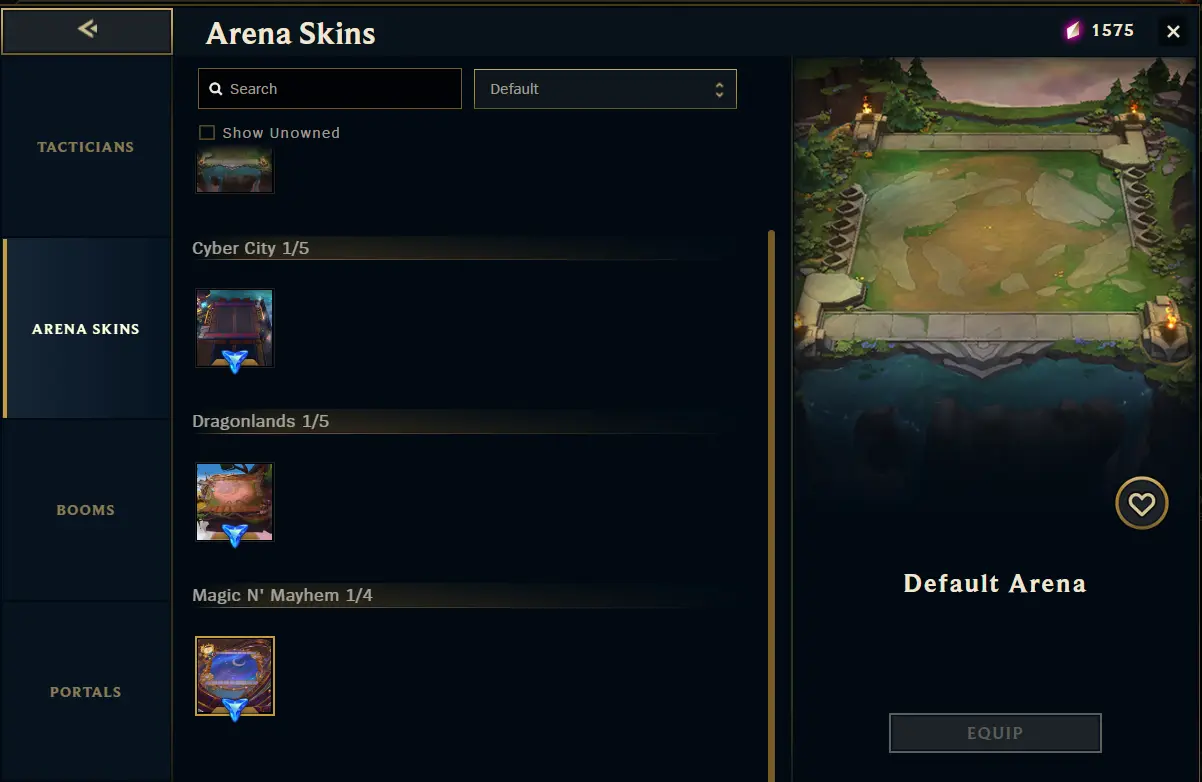
Task: Switch to the Booms tab
Action: [x=86, y=510]
